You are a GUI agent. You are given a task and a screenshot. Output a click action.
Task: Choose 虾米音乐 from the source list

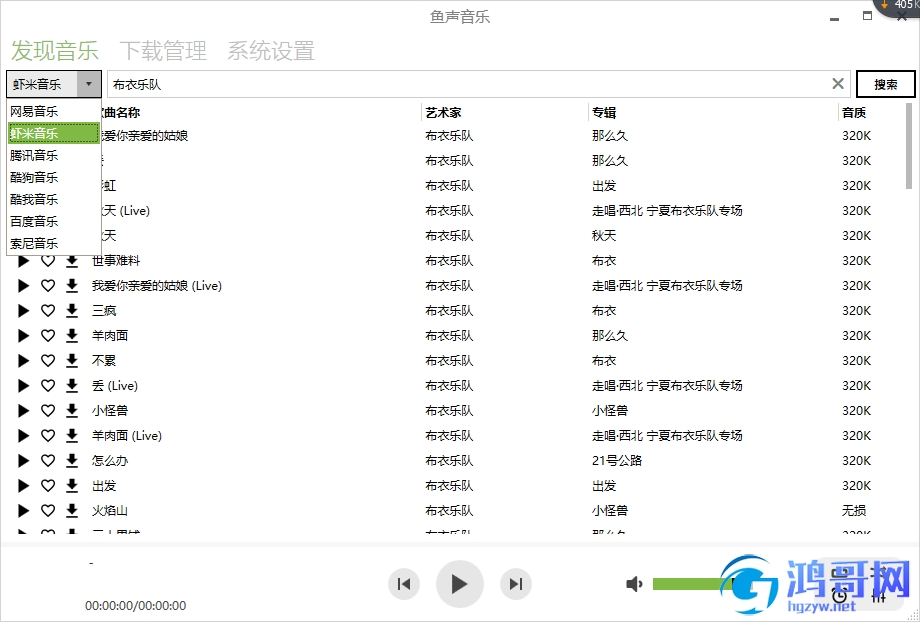tap(53, 133)
